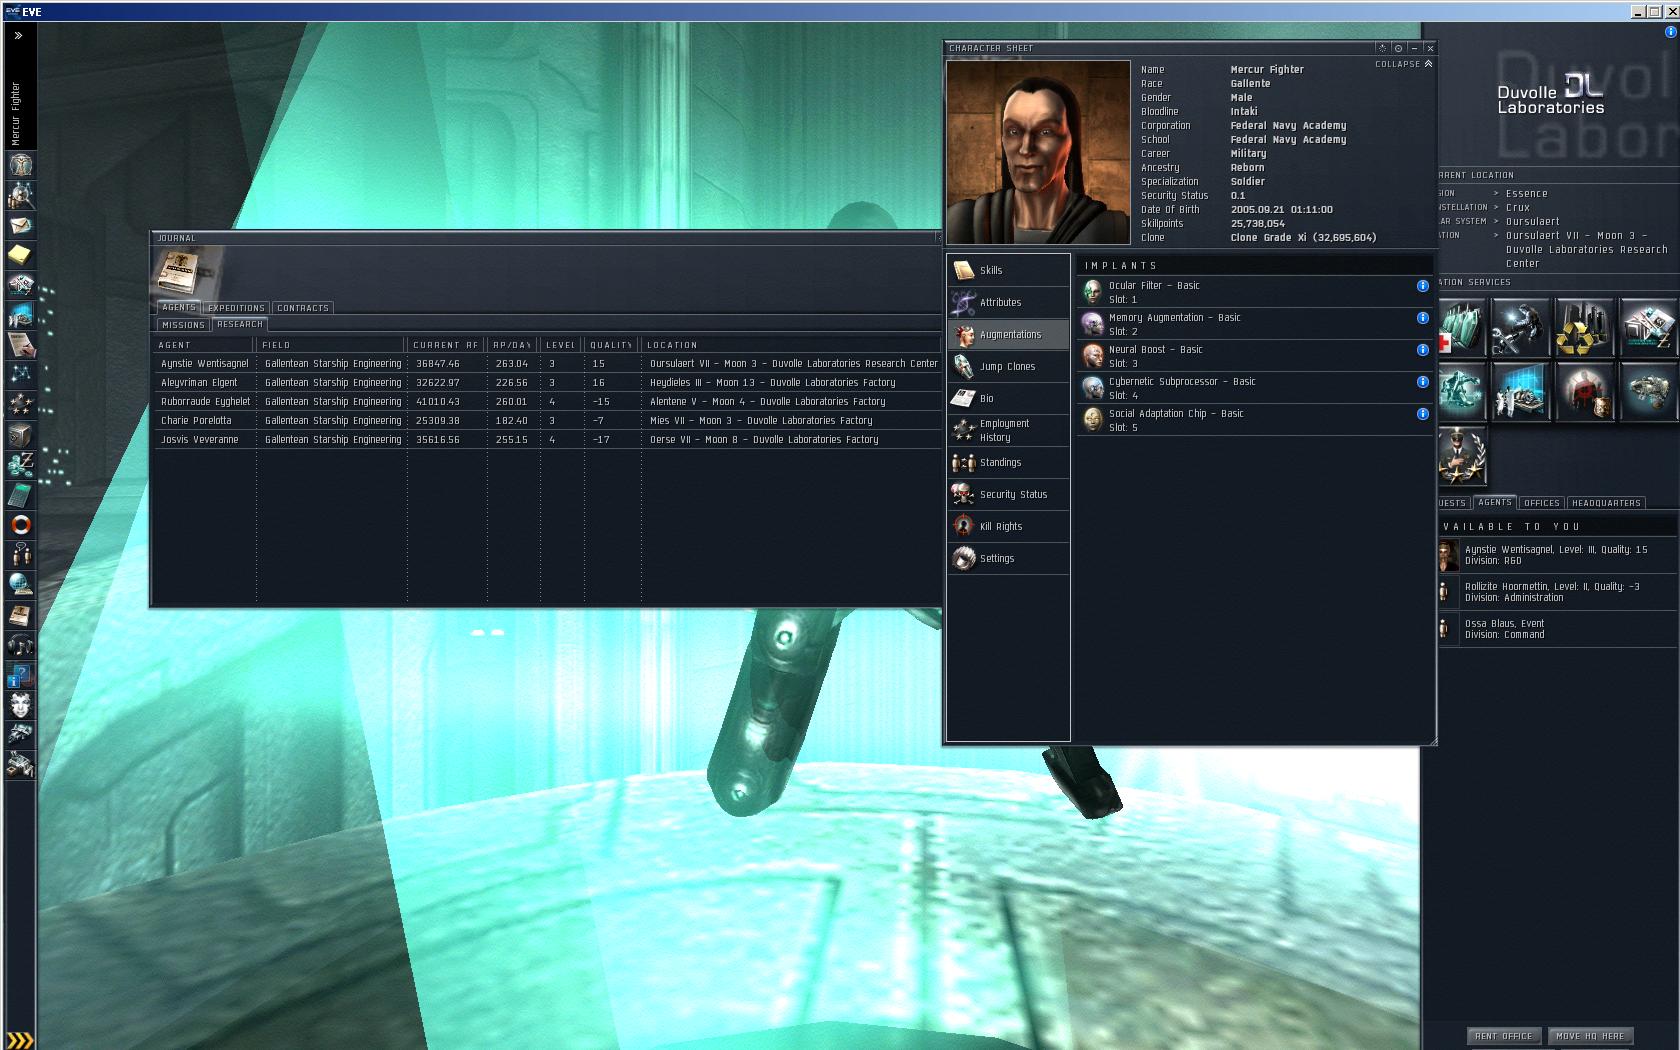Image resolution: width=1680 pixels, height=1050 pixels.
Task: Sort research agents by Field column
Action: [x=332, y=345]
